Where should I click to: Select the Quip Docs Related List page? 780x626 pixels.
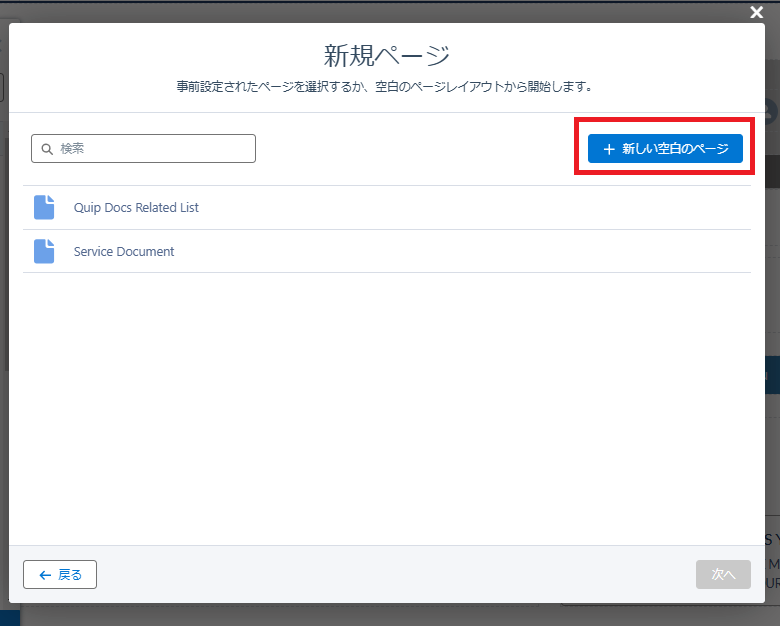coord(387,208)
